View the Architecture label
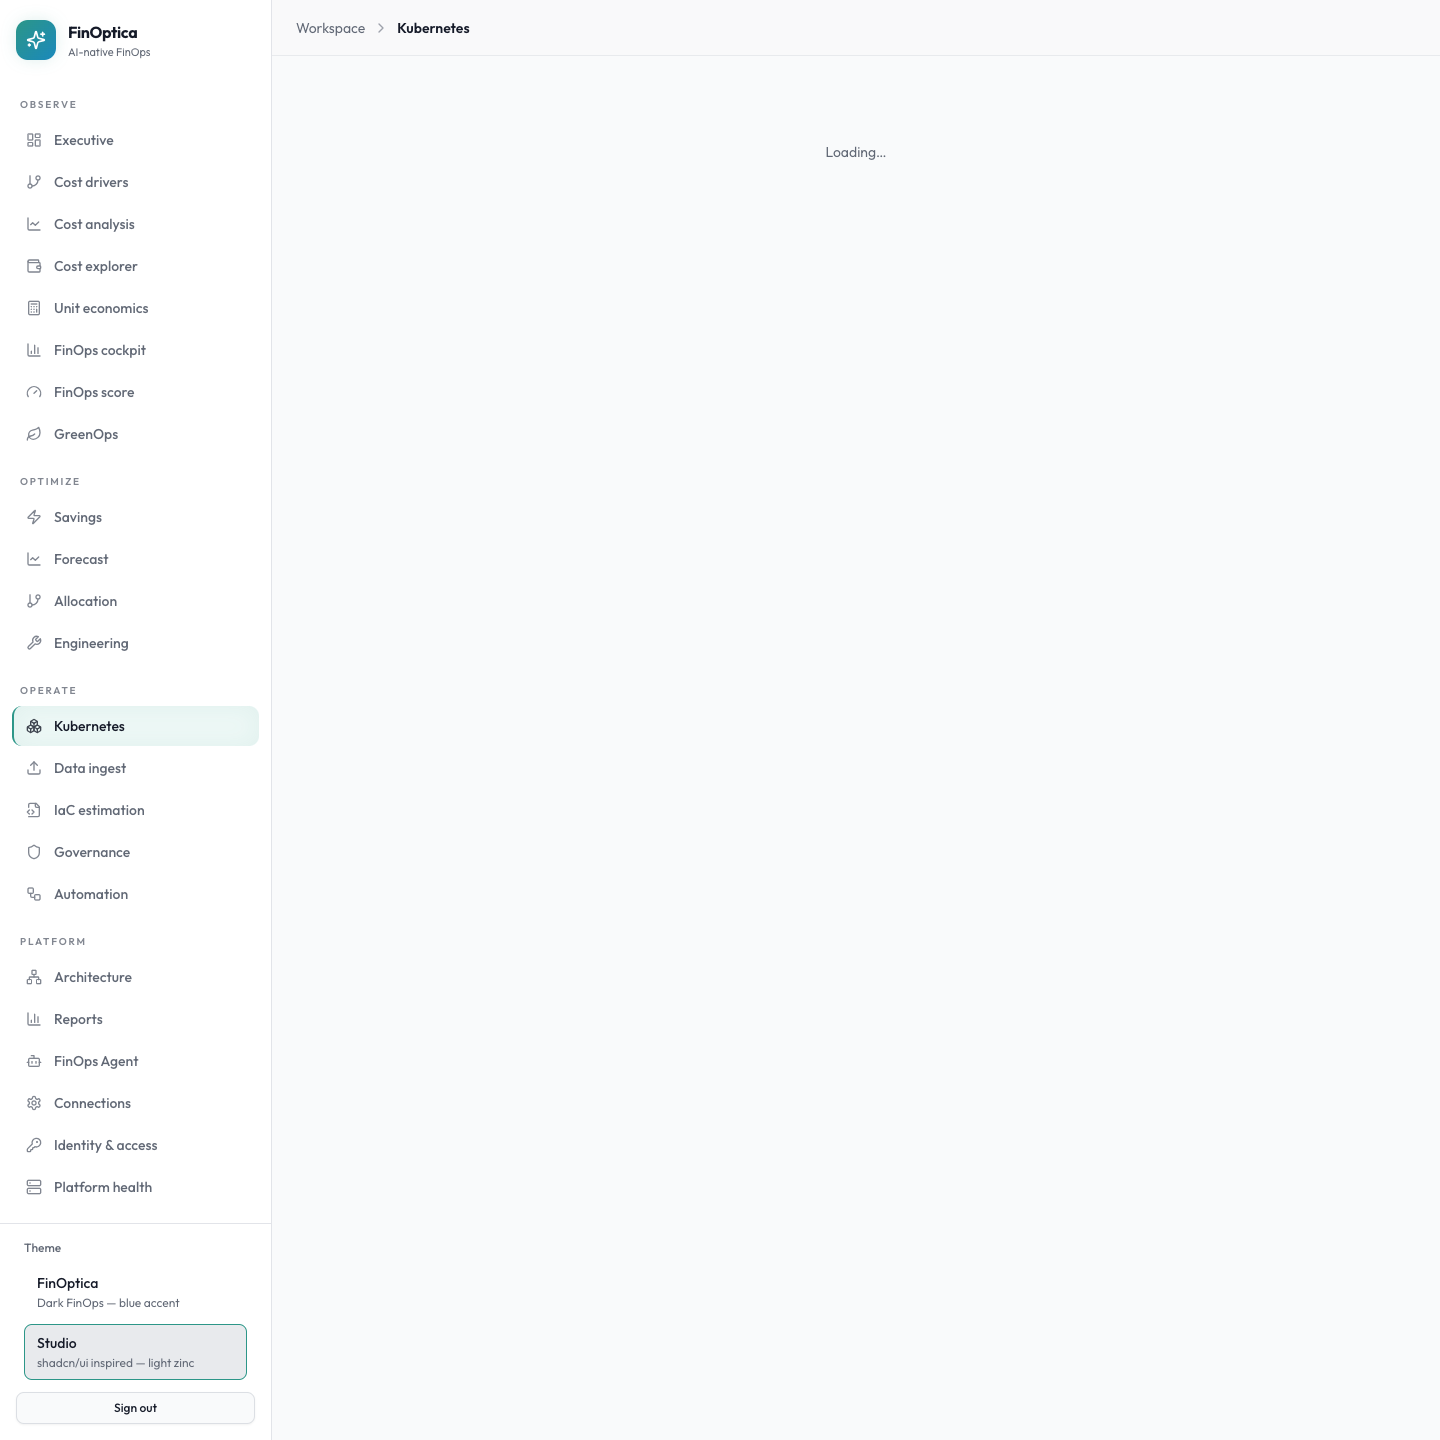Screen dimensions: 1440x1440 93,977
